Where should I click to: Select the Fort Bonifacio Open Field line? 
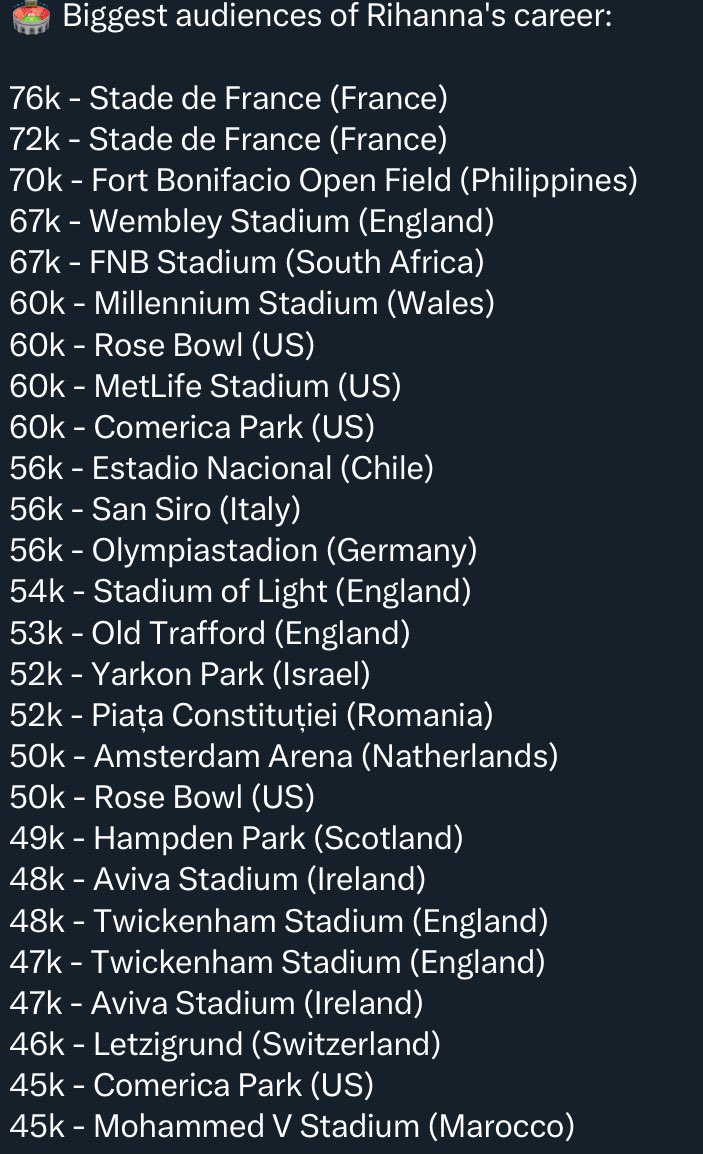323,181
